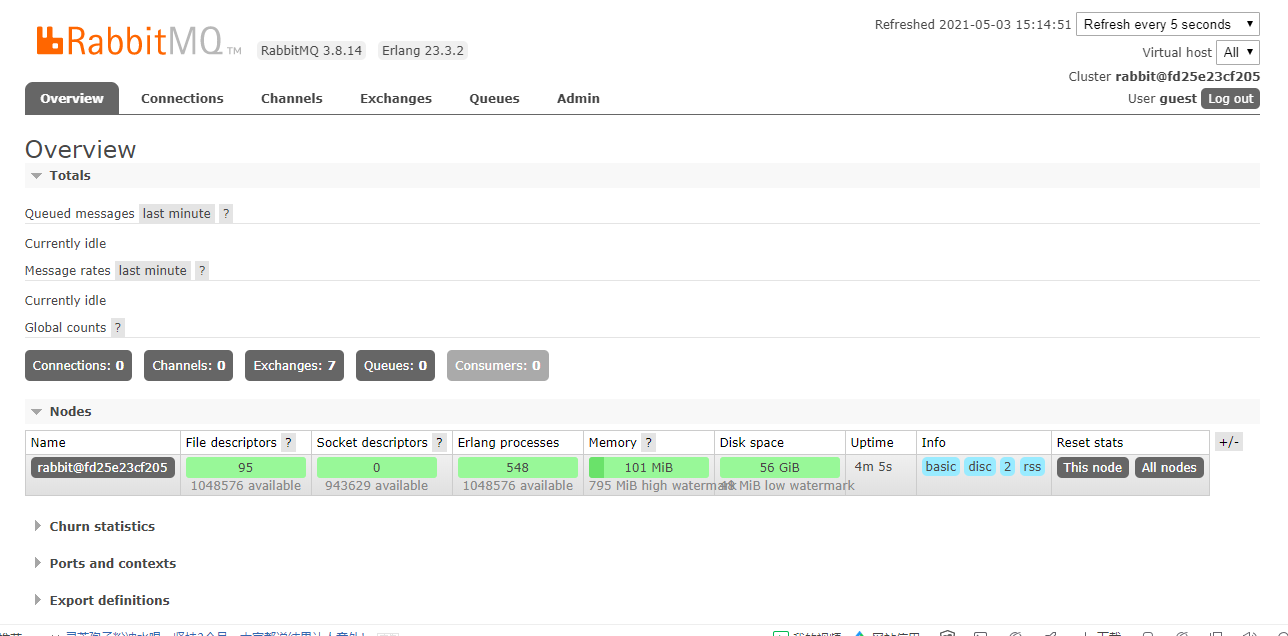This screenshot has height=636, width=1288.
Task: Click the Exchanges: 7 count button
Action: 294,365
